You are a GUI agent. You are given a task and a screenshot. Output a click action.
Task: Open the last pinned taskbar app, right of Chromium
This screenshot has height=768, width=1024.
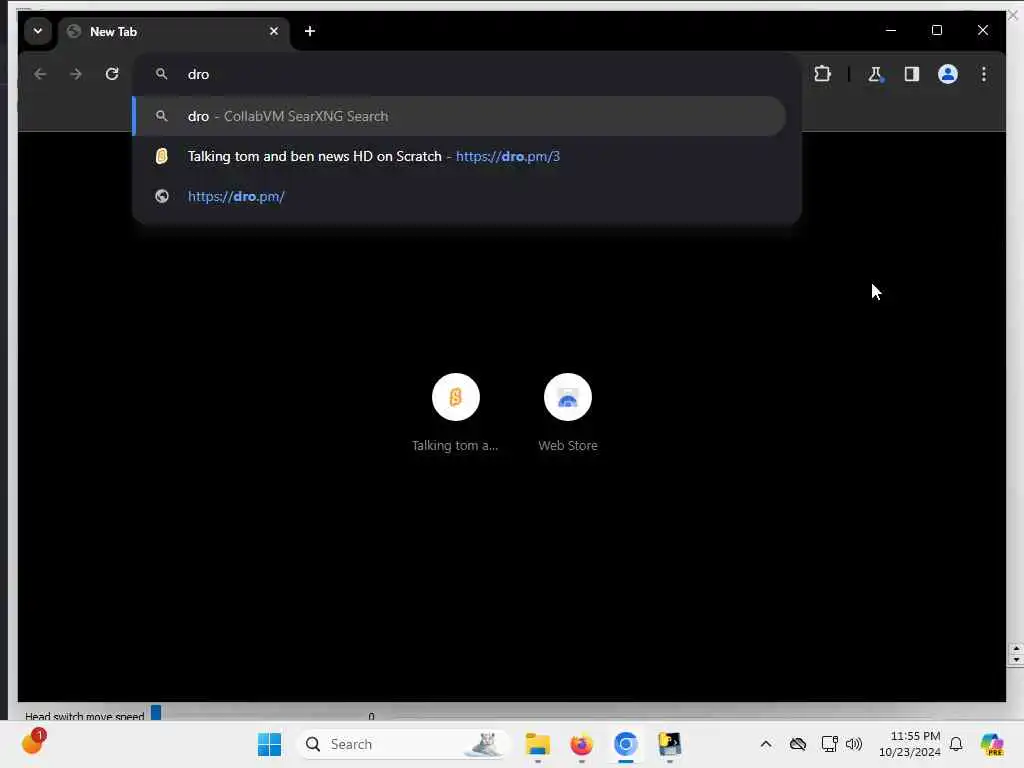669,744
